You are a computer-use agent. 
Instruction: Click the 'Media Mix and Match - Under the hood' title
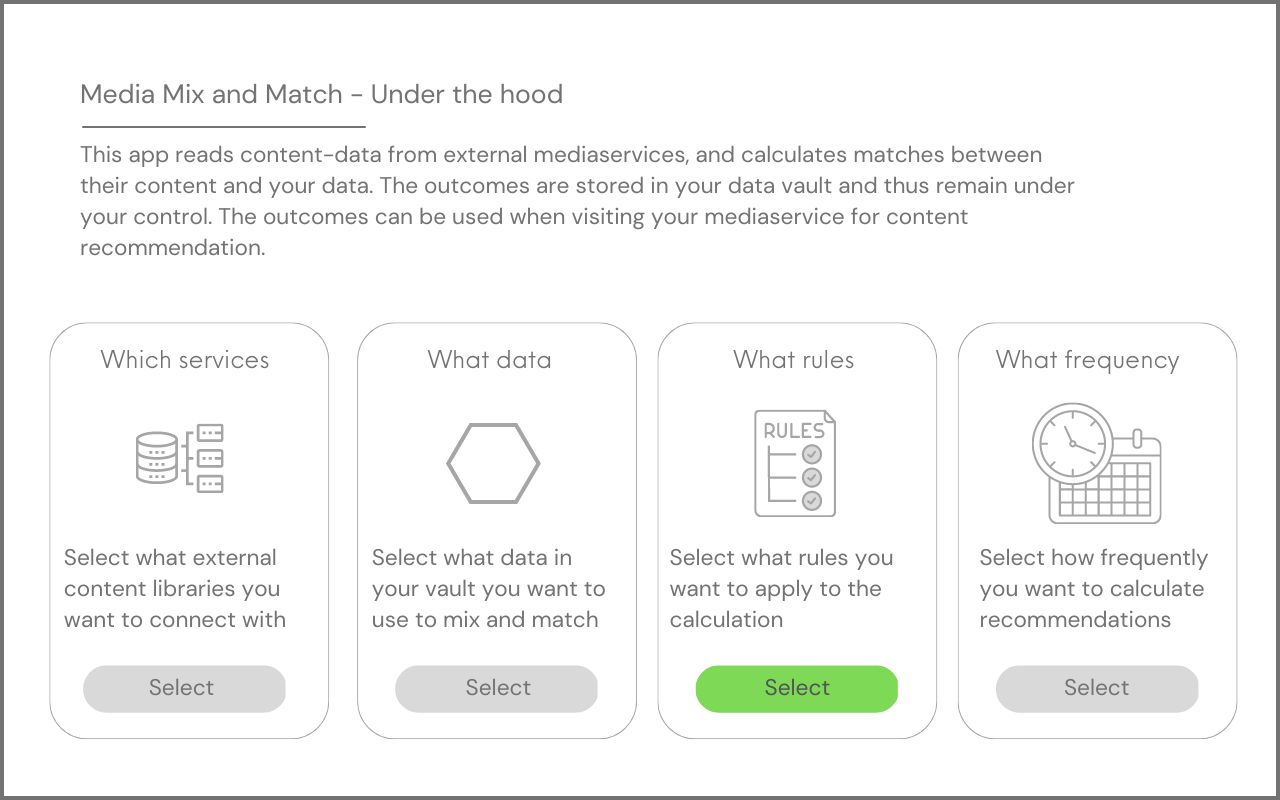point(322,94)
